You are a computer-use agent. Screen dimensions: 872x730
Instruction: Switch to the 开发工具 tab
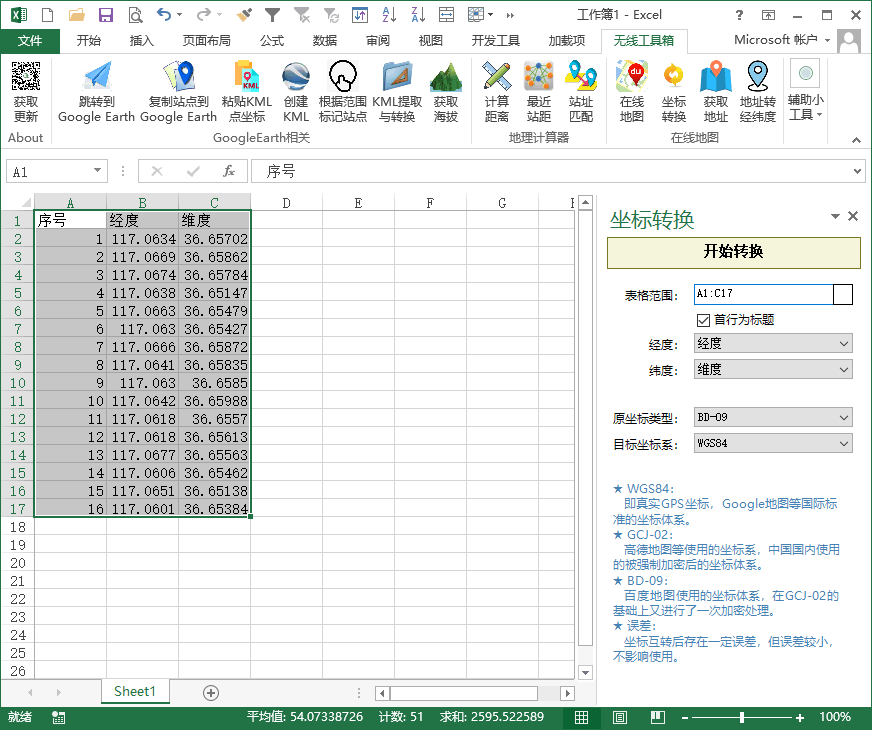point(496,41)
